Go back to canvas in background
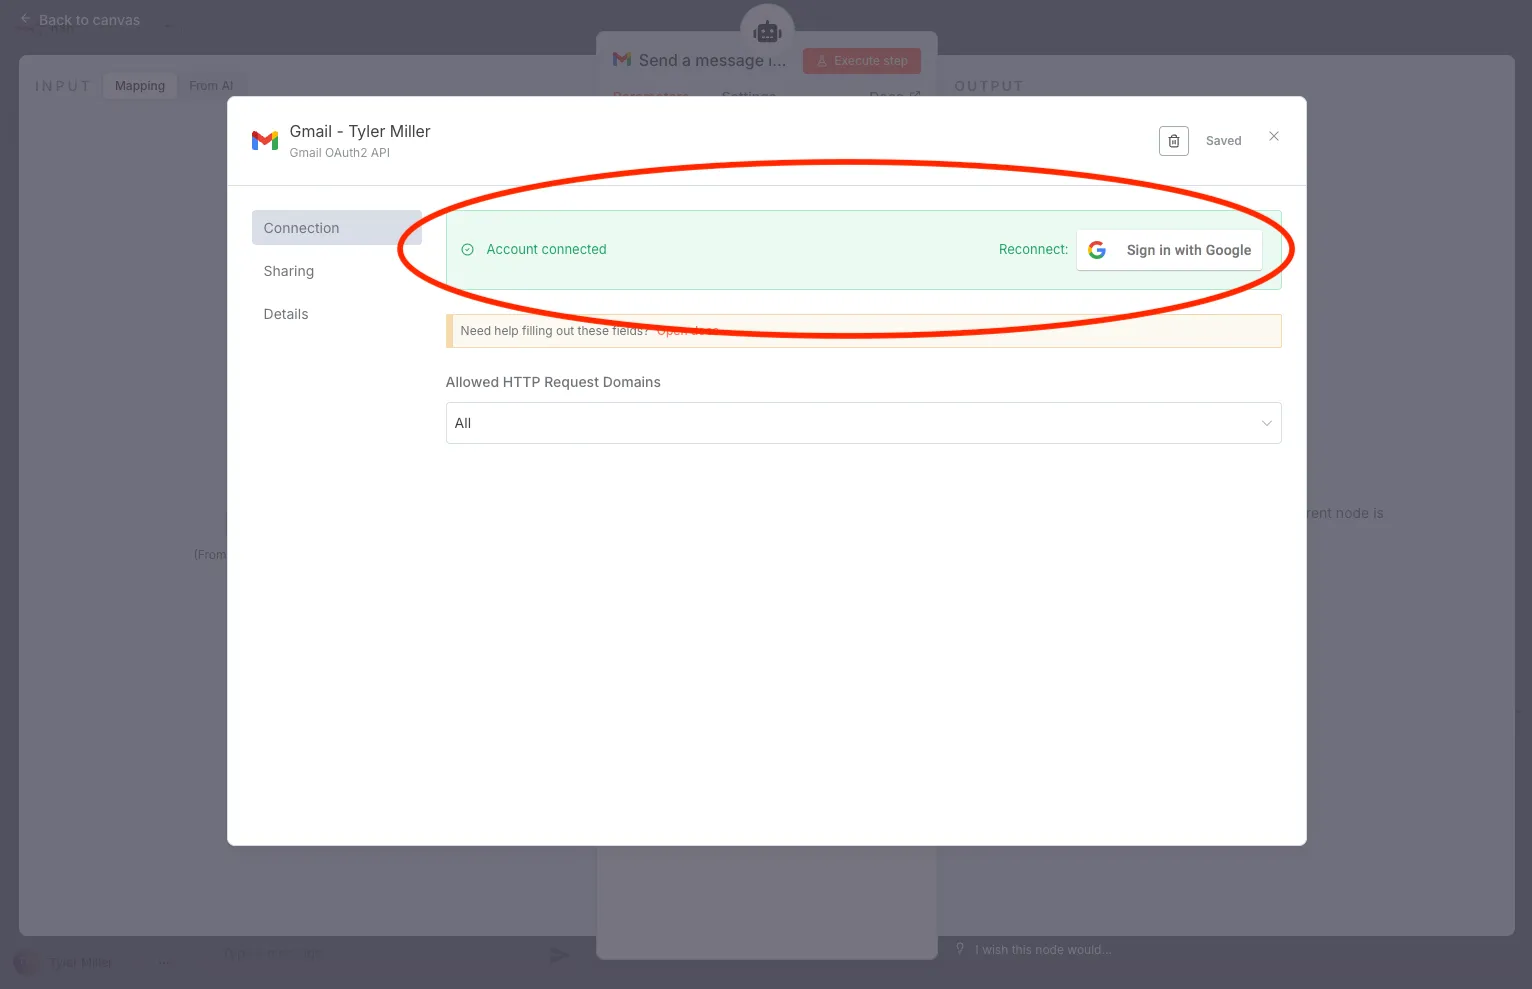Viewport: 1532px width, 989px height. 80,20
